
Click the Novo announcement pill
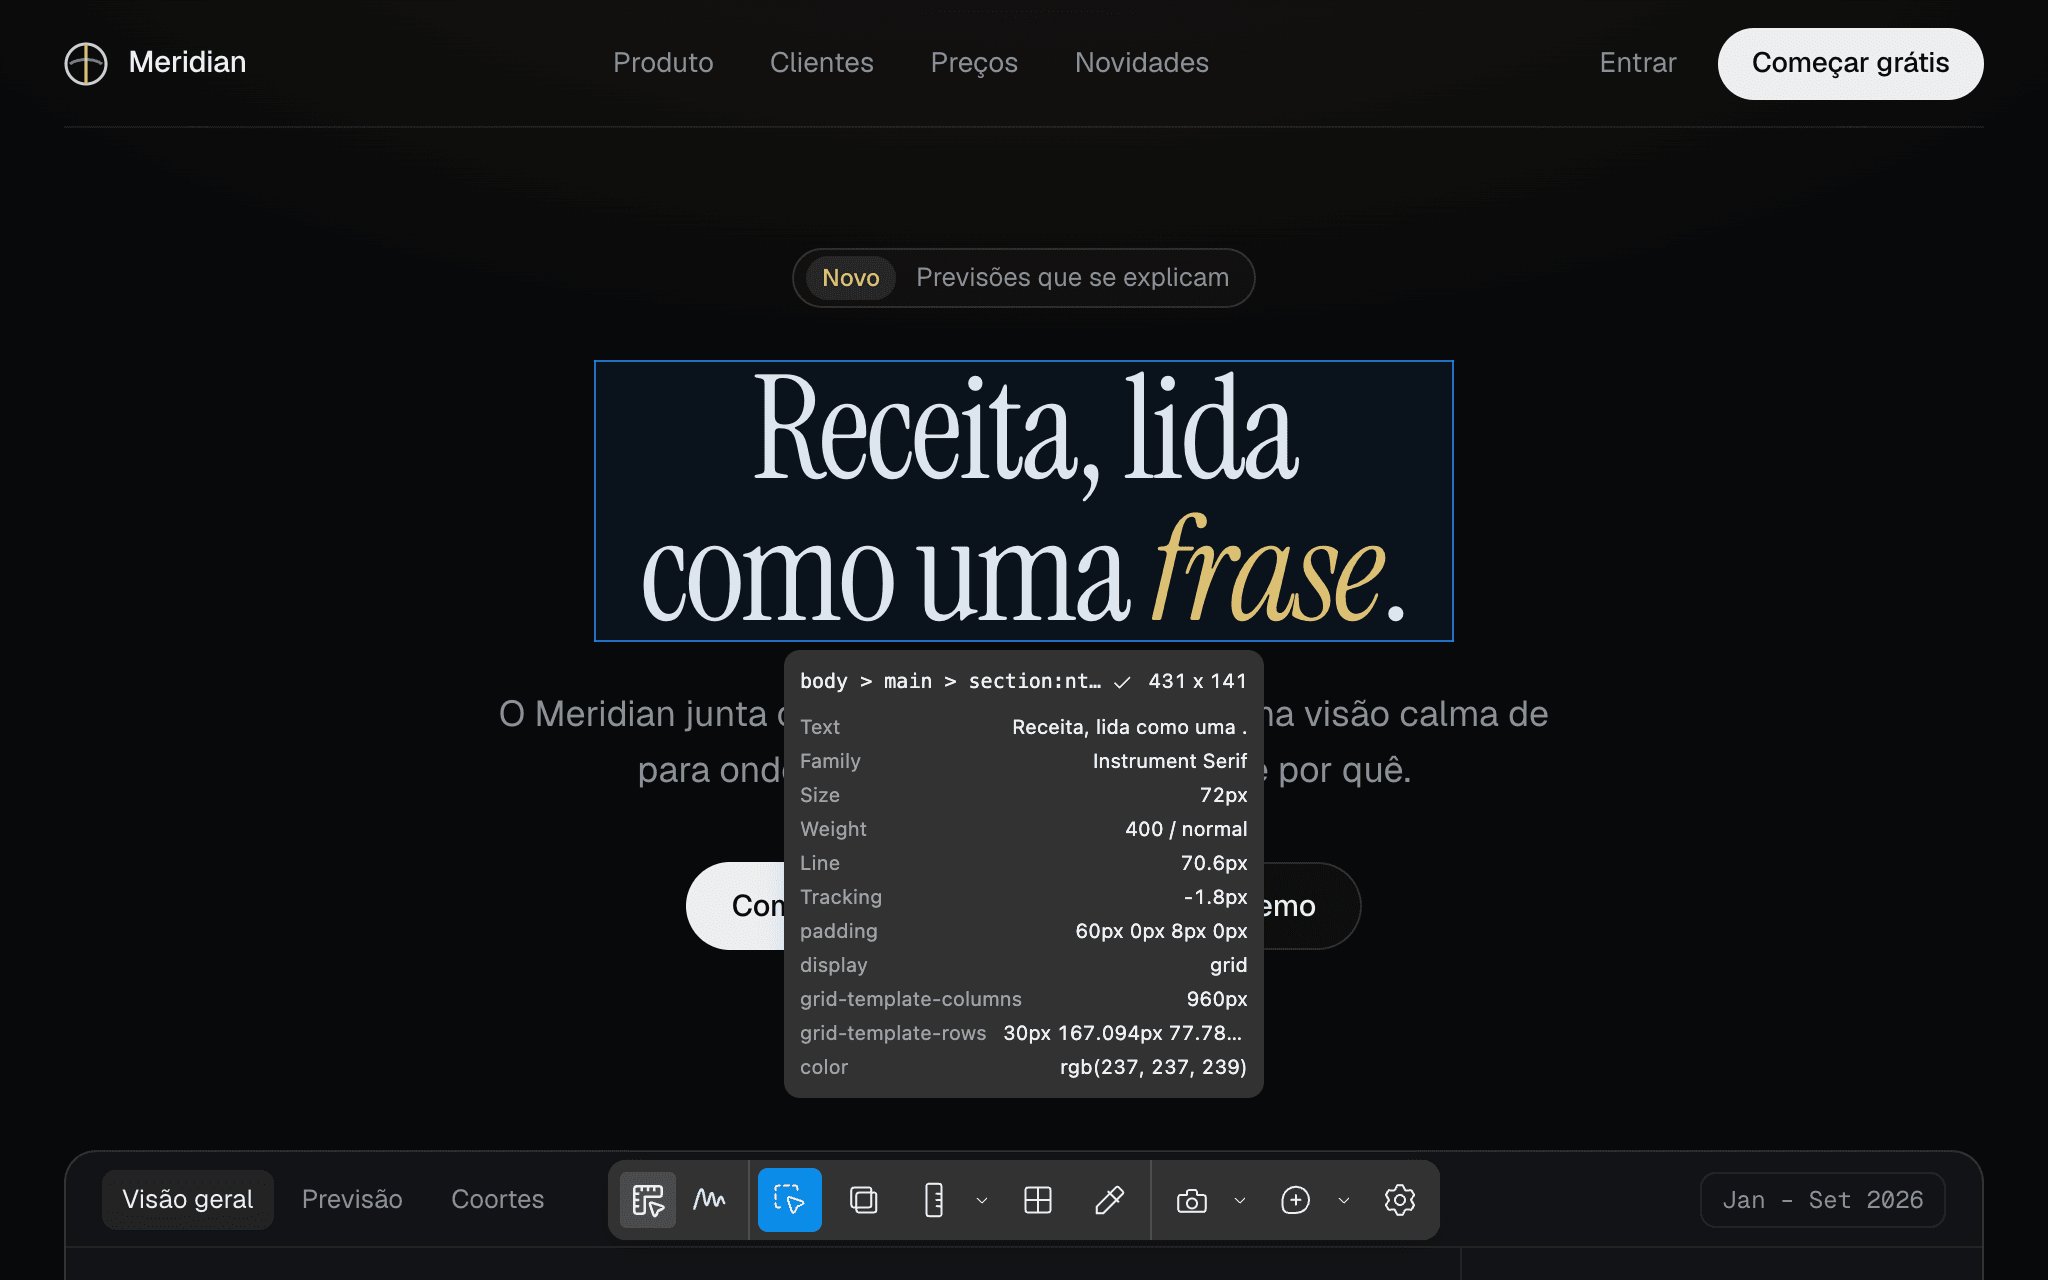[851, 278]
